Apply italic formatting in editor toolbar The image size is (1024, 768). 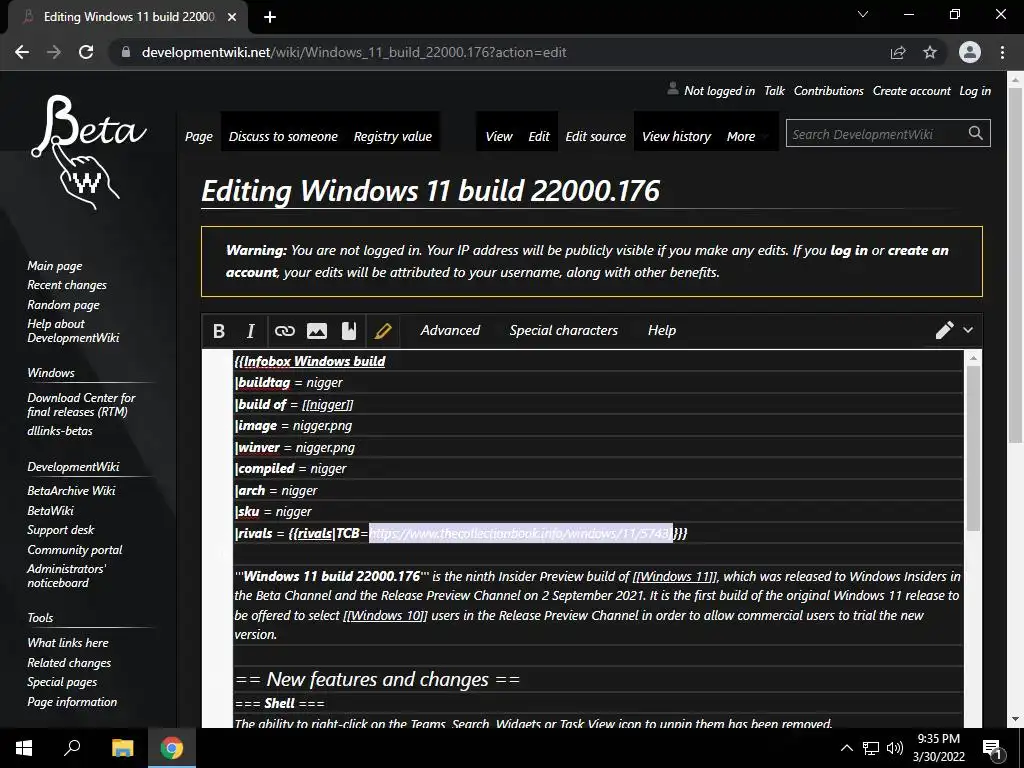(250, 331)
